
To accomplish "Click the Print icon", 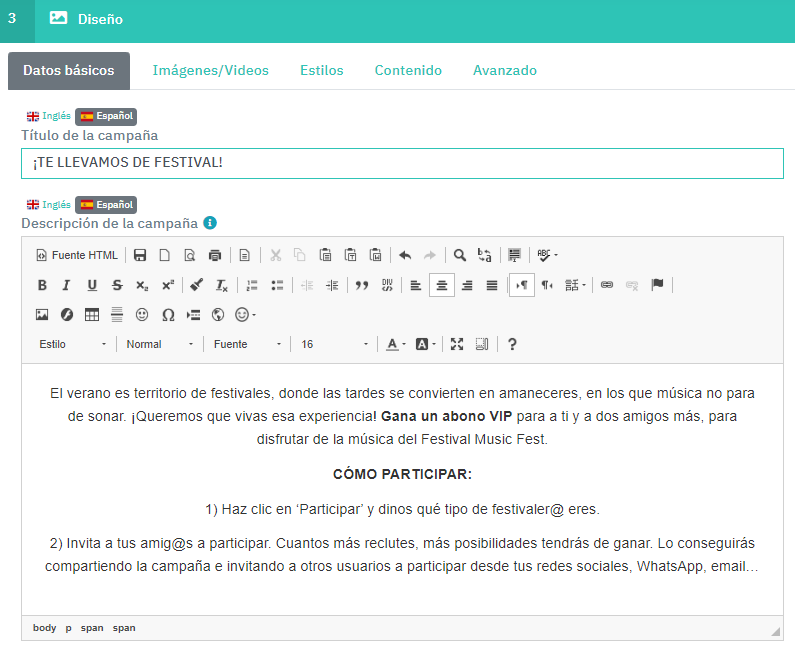I will coord(215,255).
